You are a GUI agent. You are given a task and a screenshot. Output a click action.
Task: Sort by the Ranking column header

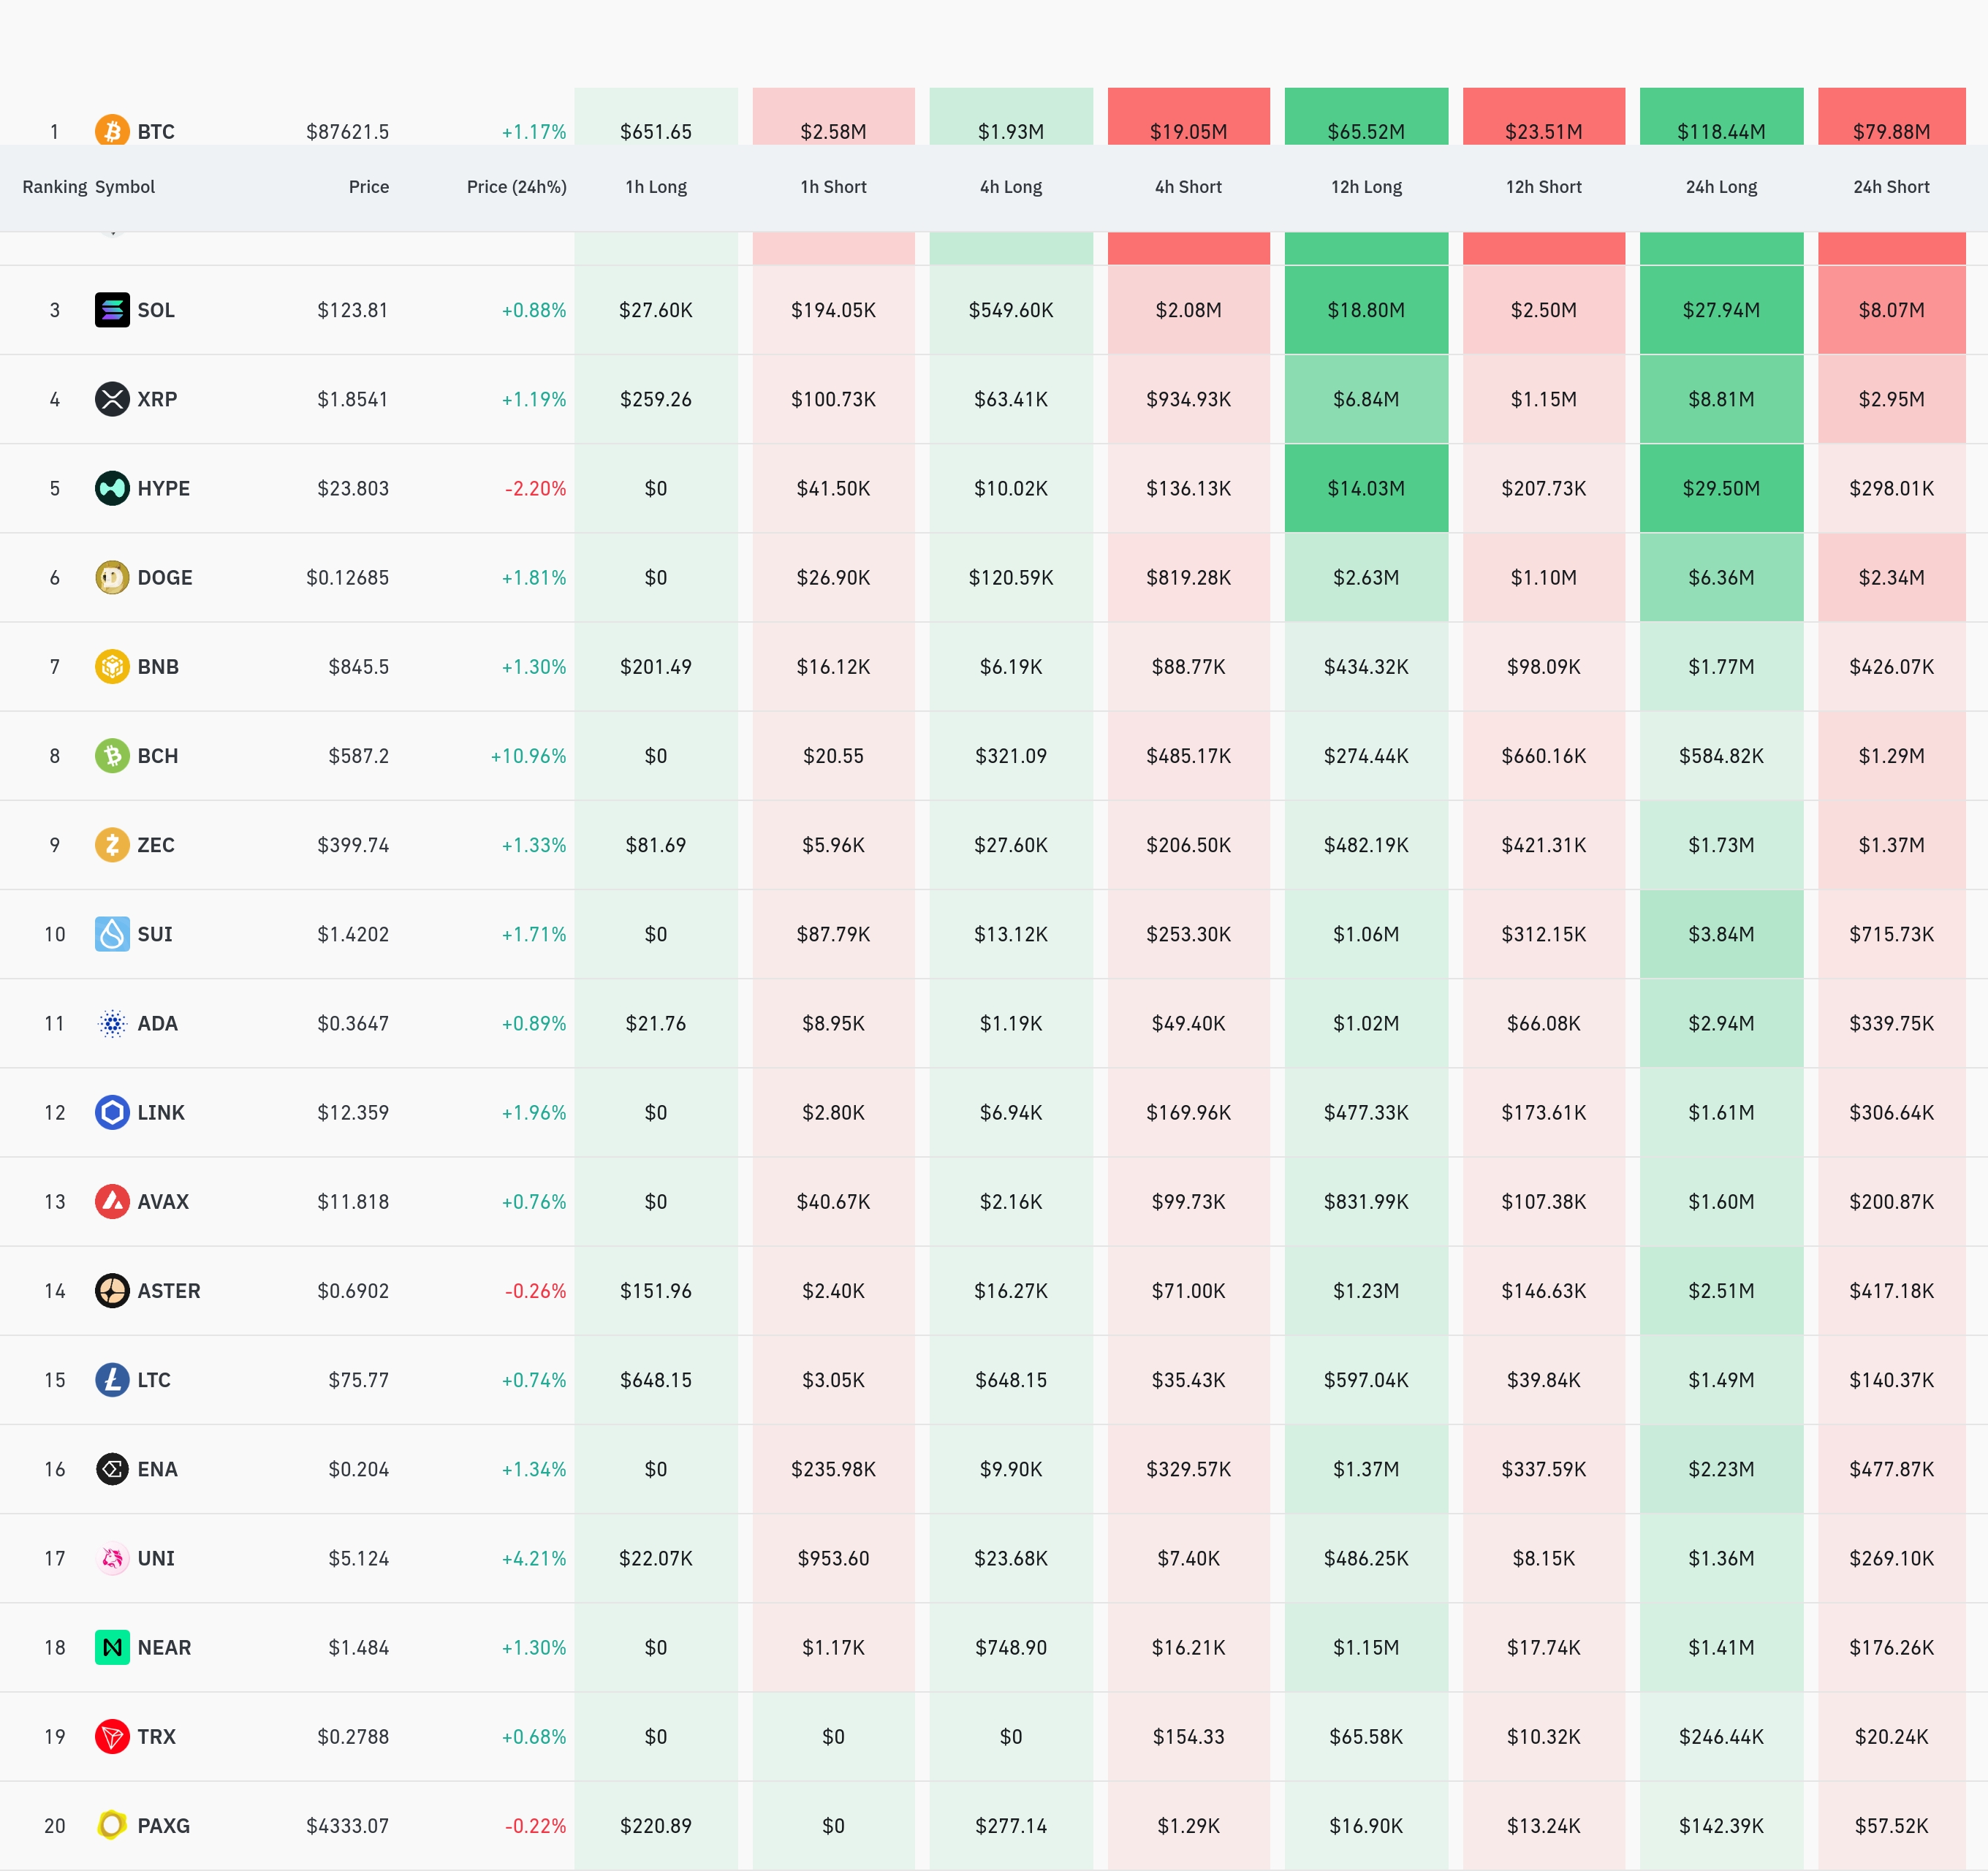tap(54, 187)
